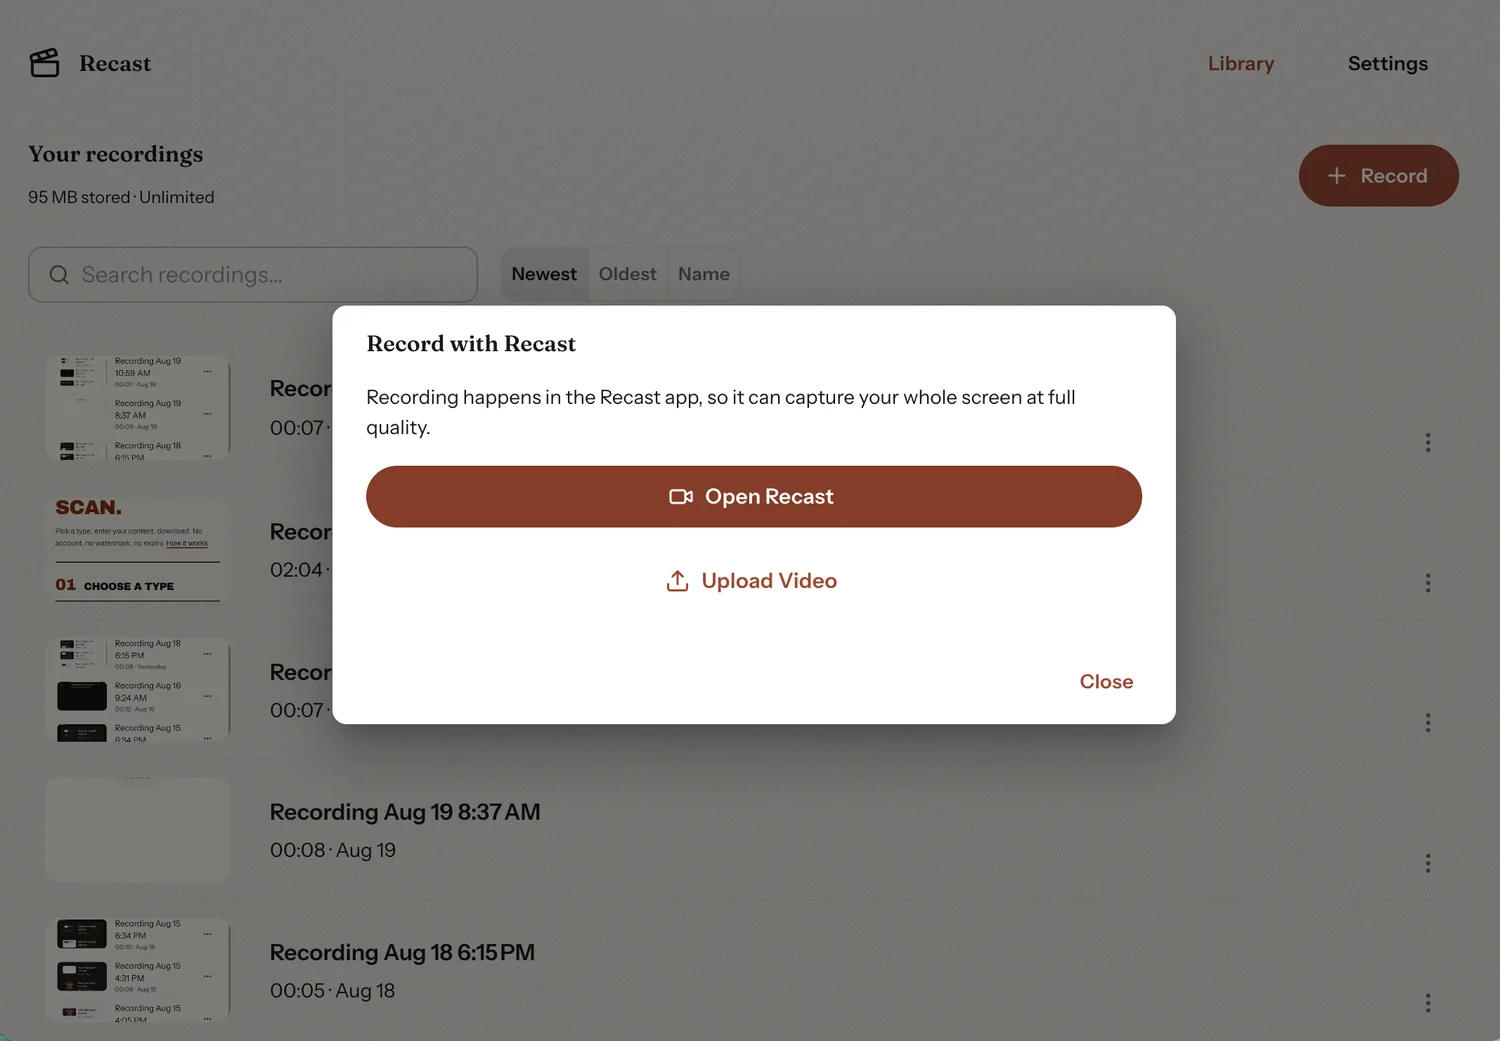Open the SCAN. thumbnail recording
The height and width of the screenshot is (1041, 1500).
[138, 550]
